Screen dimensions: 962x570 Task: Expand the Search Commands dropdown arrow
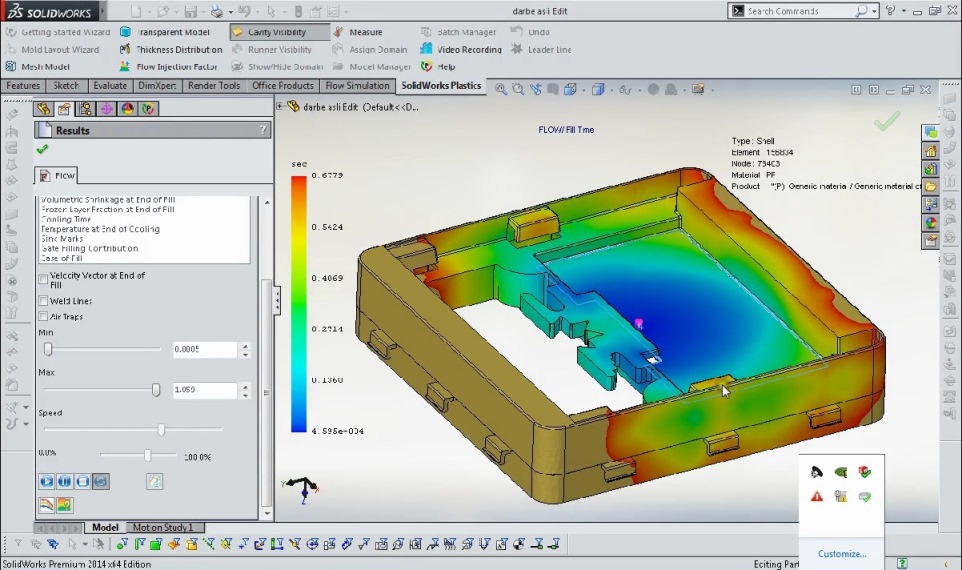(x=875, y=11)
